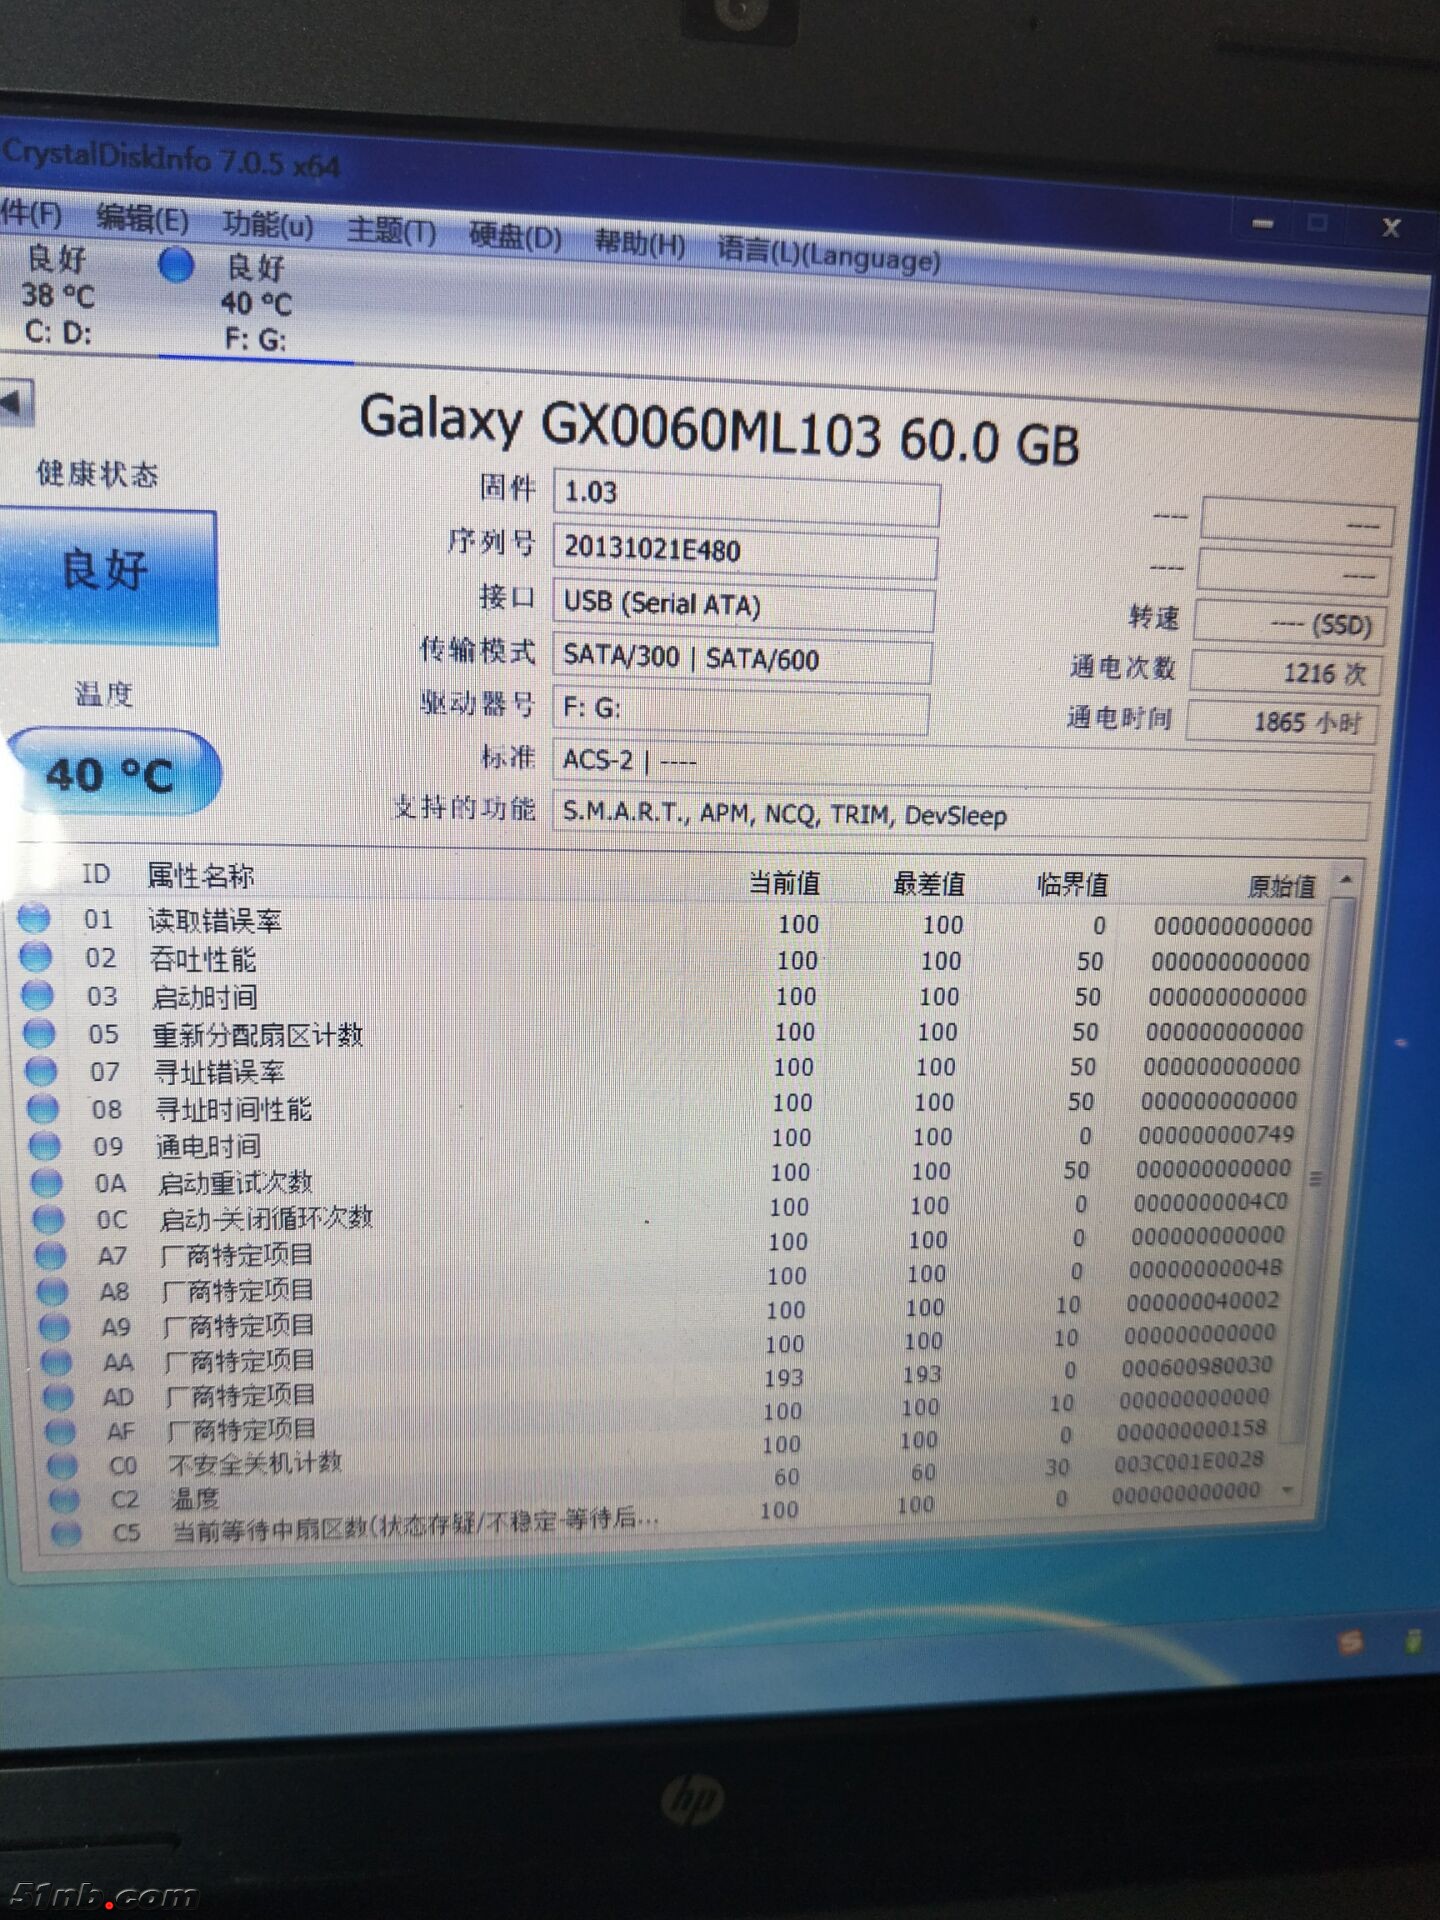Click the status orb of attribute 02 吞吐性能

point(36,956)
